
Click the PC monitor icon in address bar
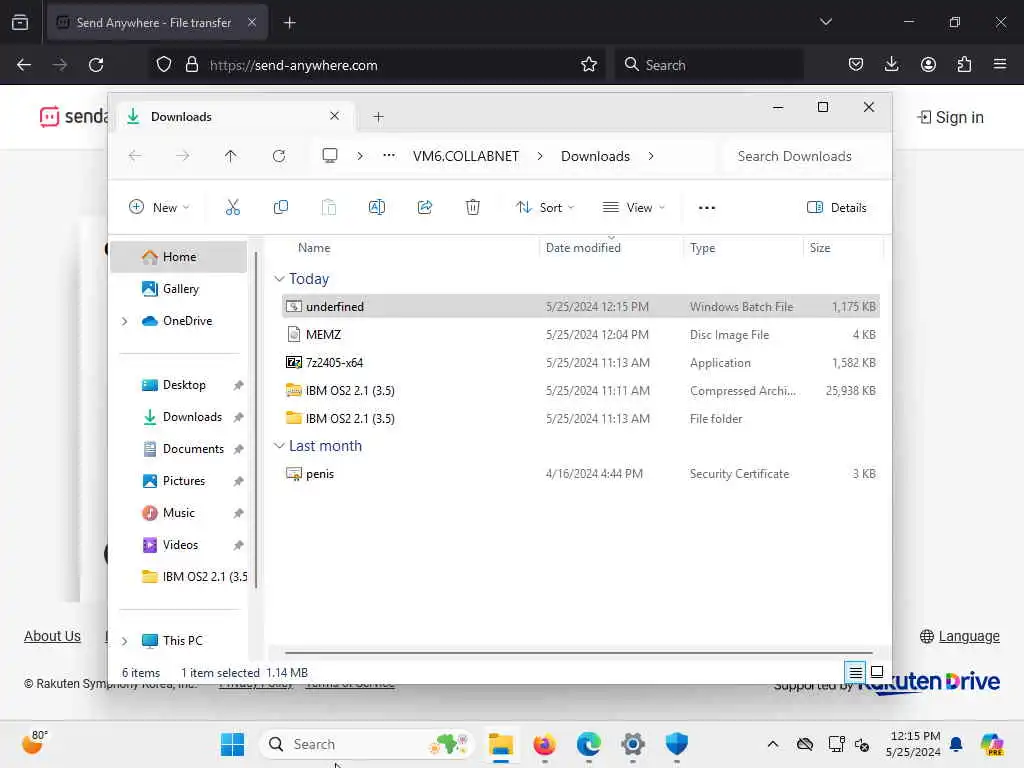[x=330, y=155]
